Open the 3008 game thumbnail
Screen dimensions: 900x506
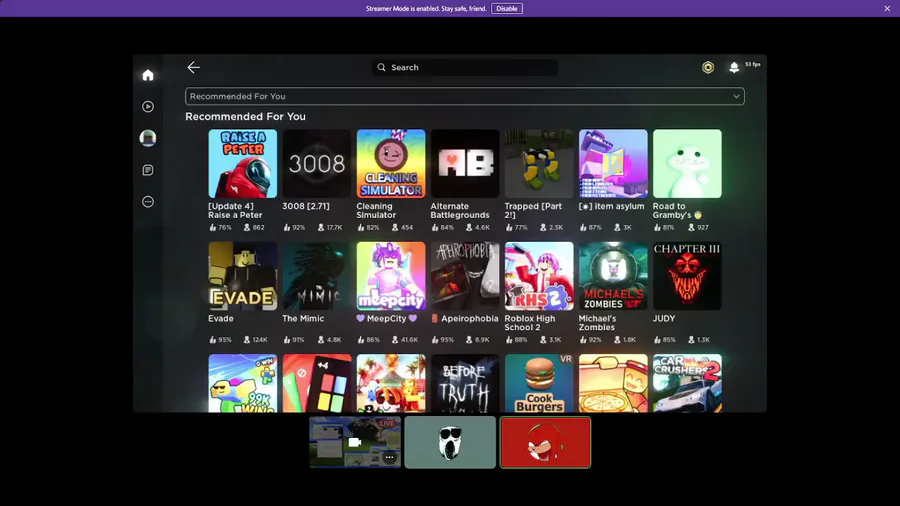[x=317, y=164]
